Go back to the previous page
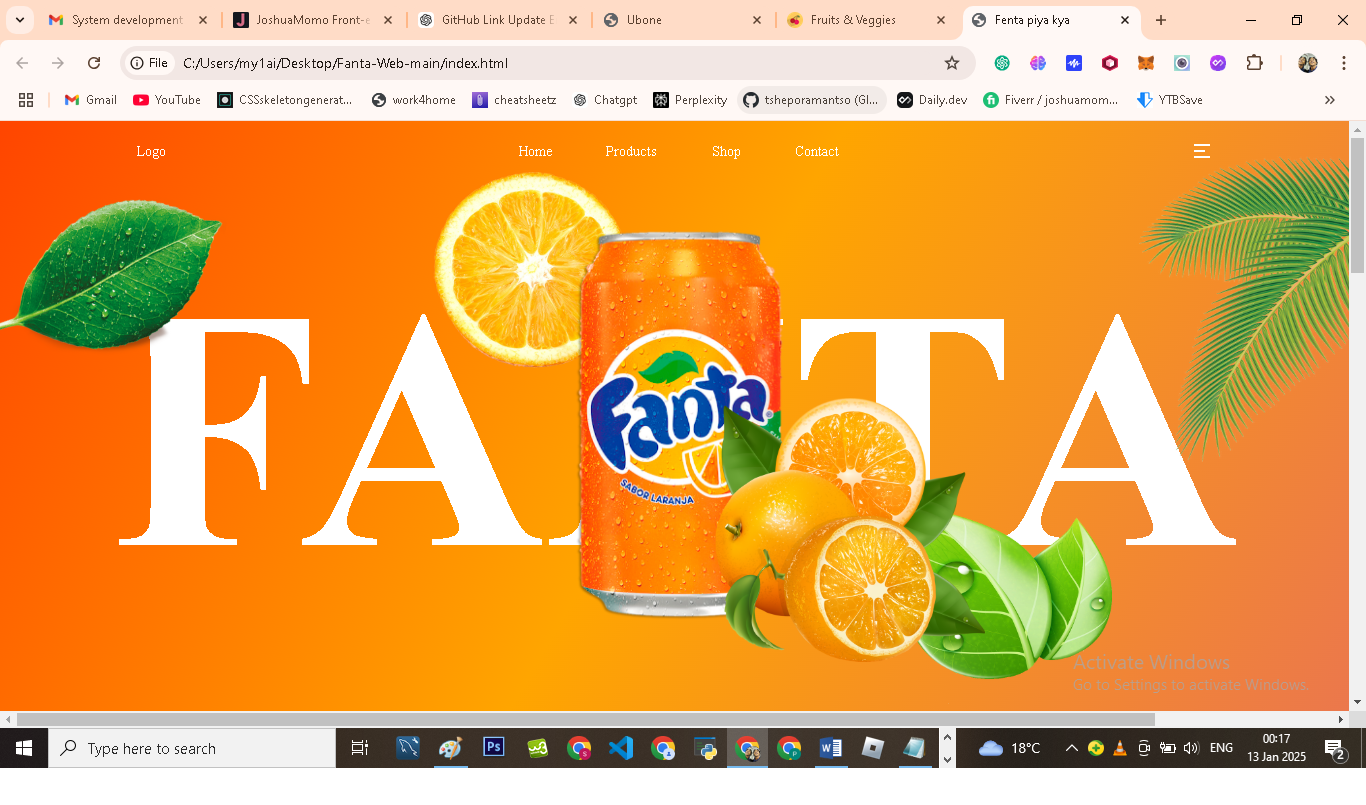This screenshot has height=805, width=1366. 22,63
